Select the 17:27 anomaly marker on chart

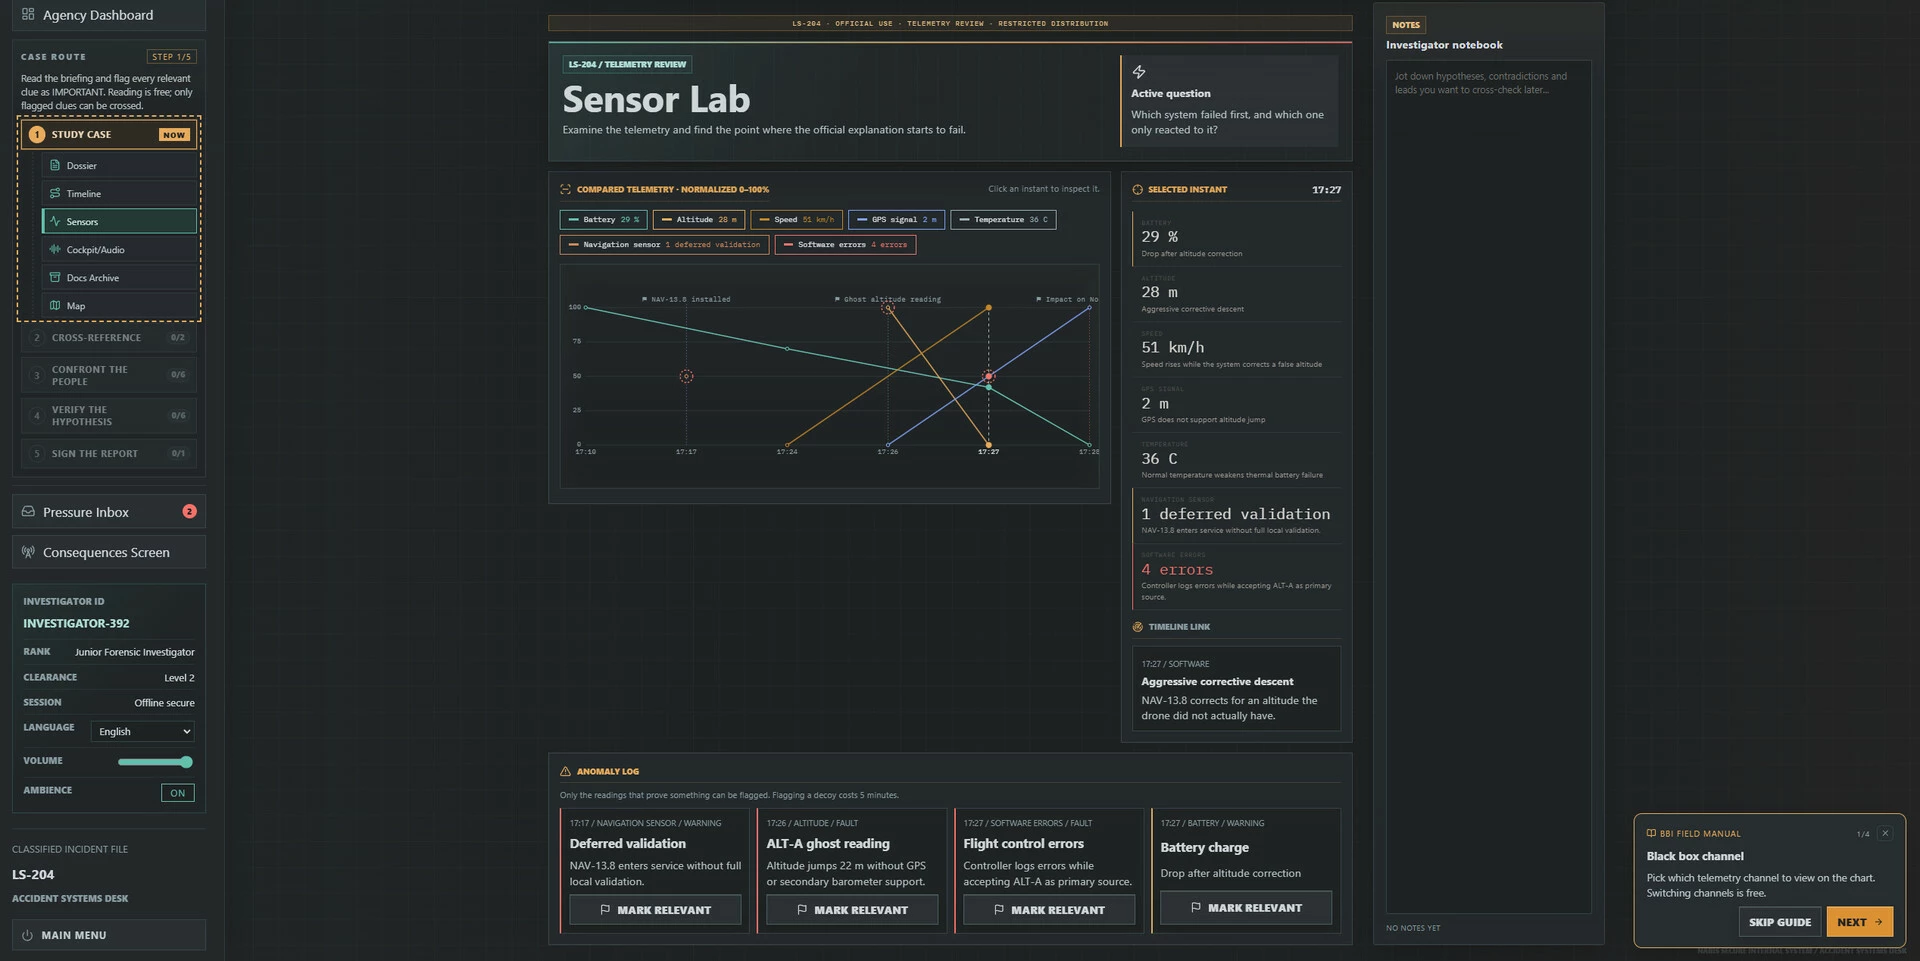[988, 377]
